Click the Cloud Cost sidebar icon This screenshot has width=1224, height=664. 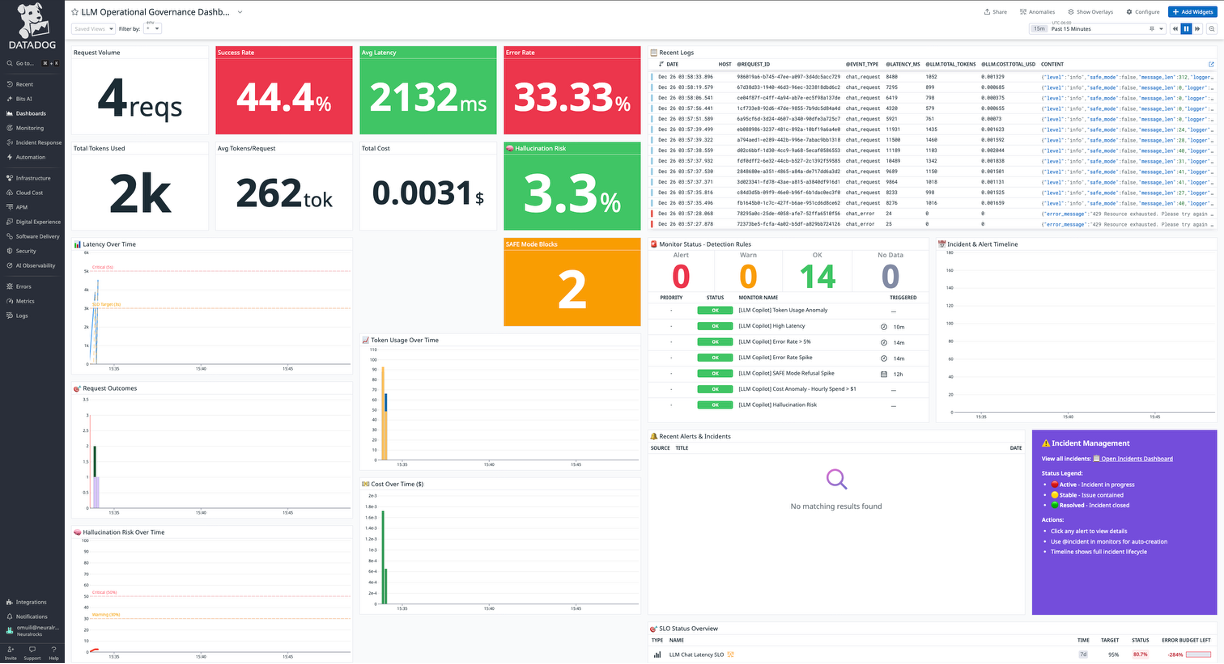click(x=10, y=192)
